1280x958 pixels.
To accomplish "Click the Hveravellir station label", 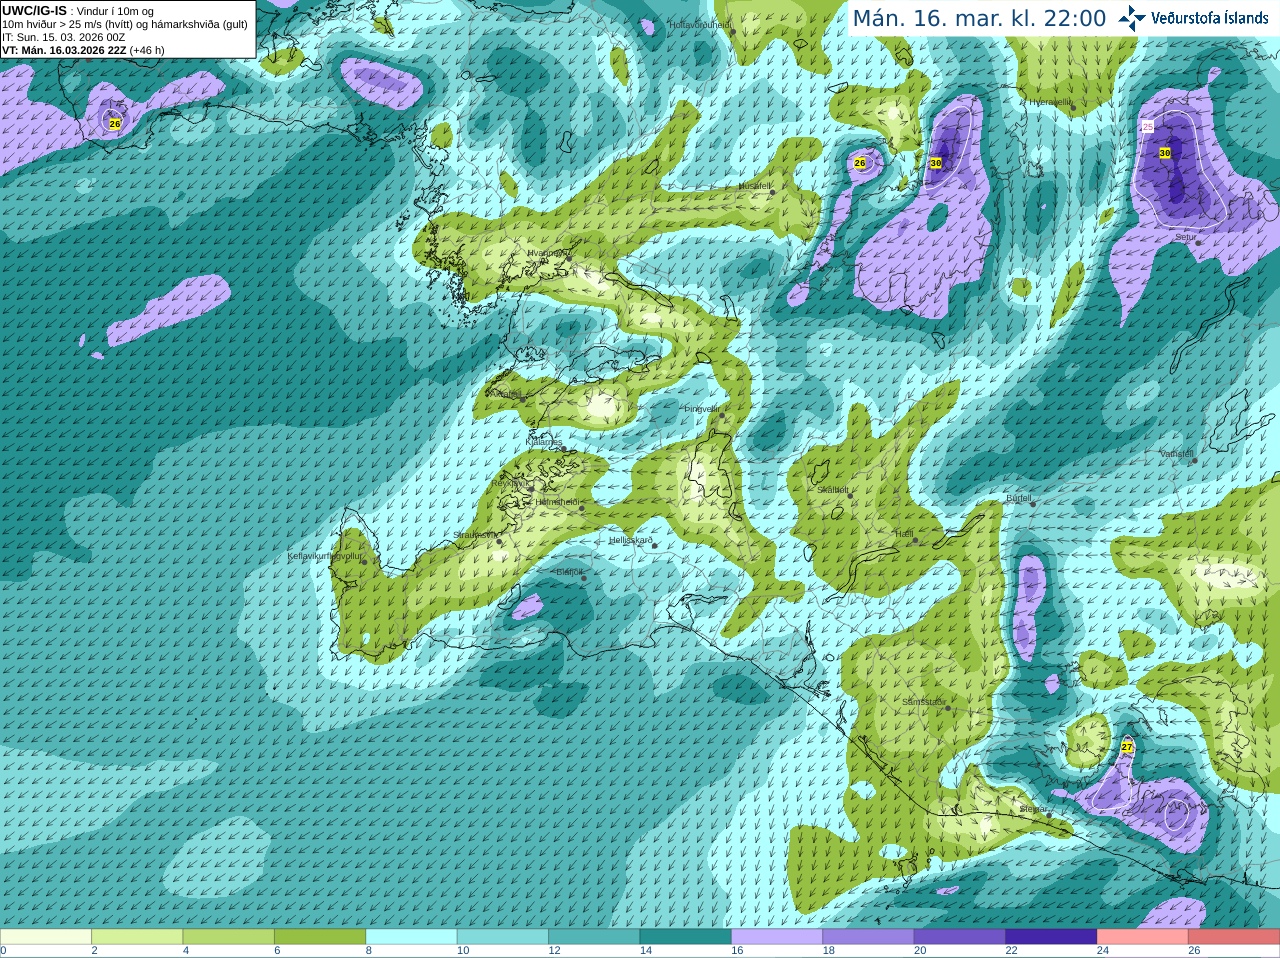I will (x=1050, y=102).
